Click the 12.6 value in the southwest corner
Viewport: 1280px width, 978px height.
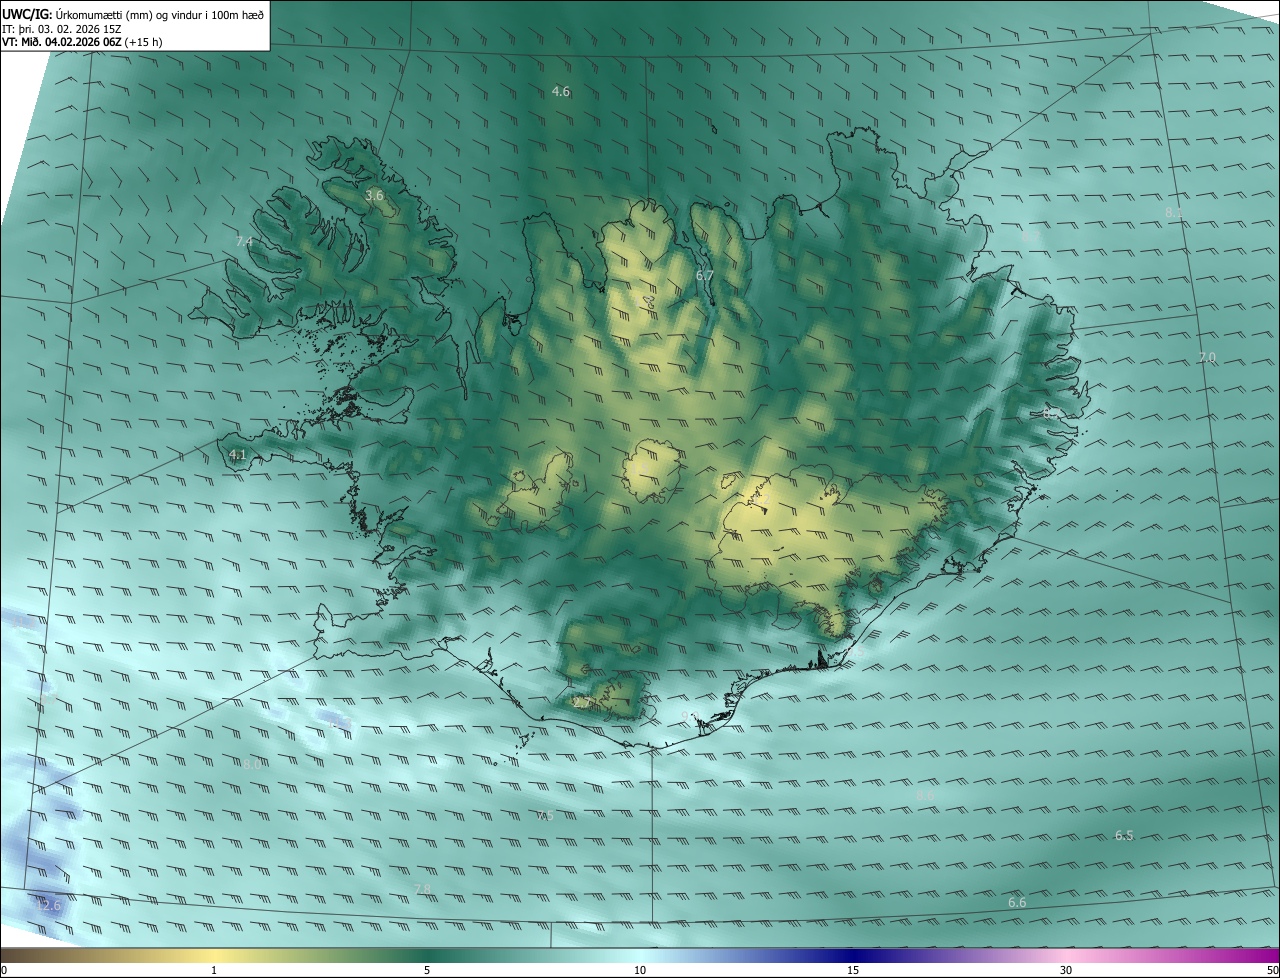point(48,906)
